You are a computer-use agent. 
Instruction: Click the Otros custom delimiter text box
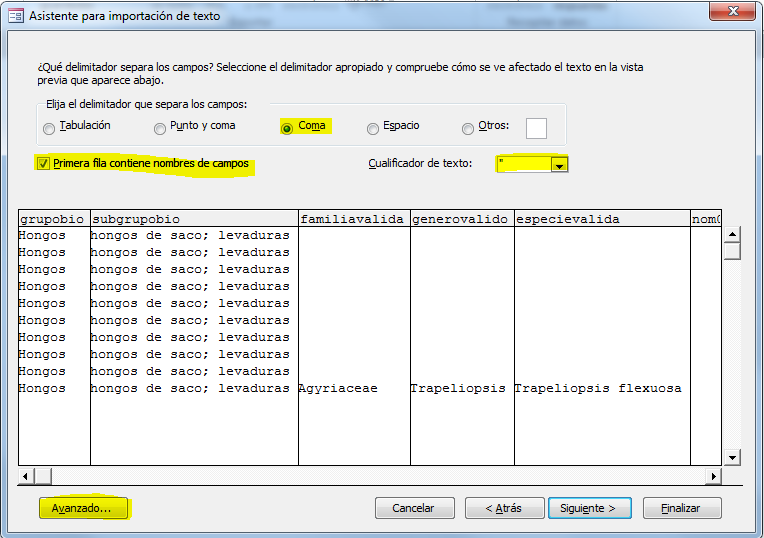coord(537,128)
